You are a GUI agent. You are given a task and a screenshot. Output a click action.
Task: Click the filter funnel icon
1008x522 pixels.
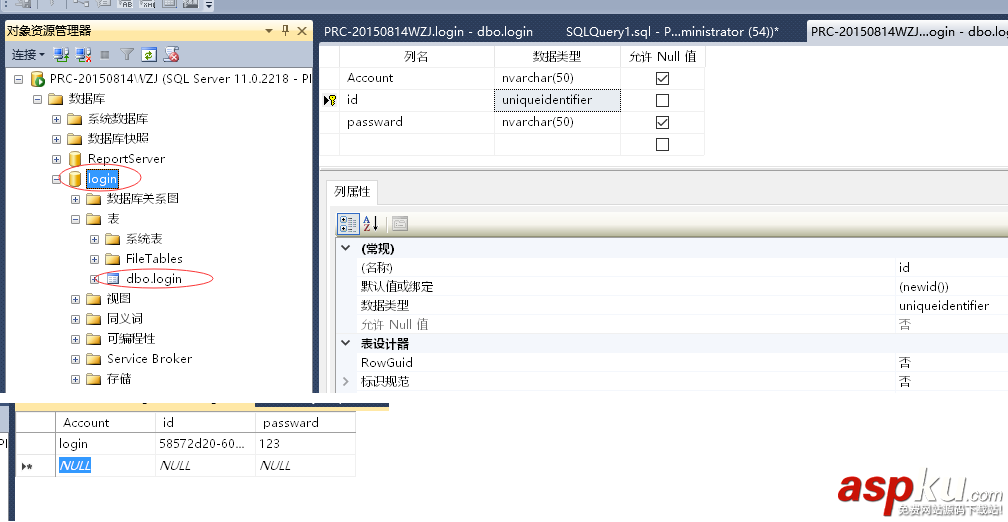[127, 55]
